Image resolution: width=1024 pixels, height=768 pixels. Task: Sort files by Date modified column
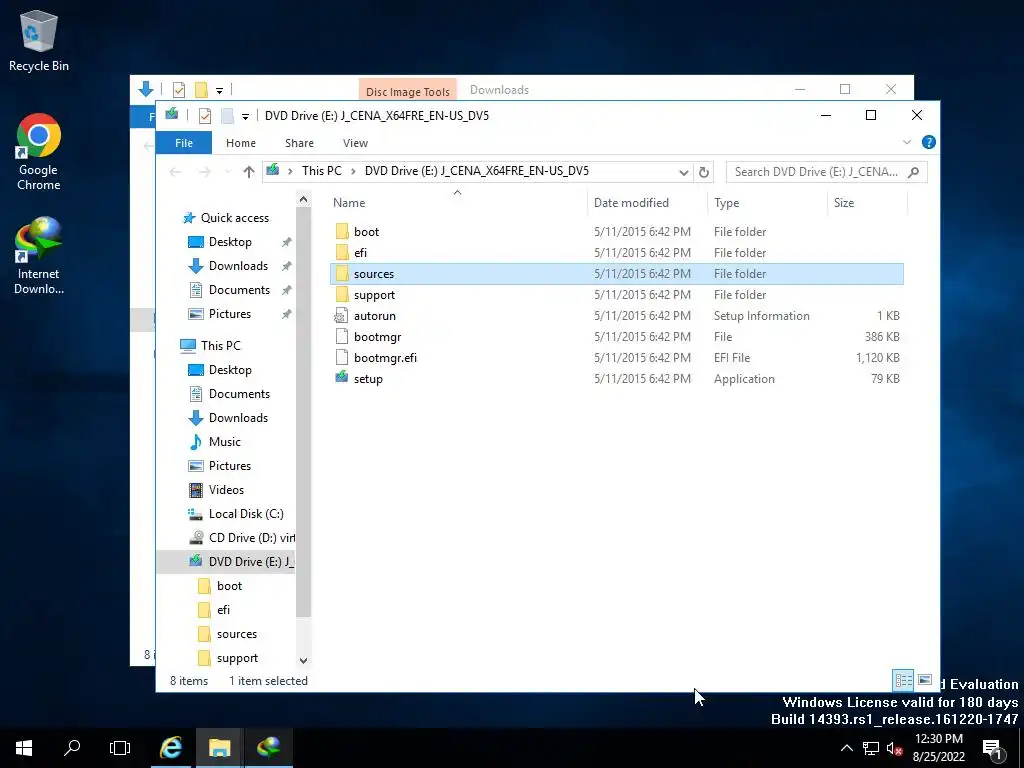(x=631, y=203)
